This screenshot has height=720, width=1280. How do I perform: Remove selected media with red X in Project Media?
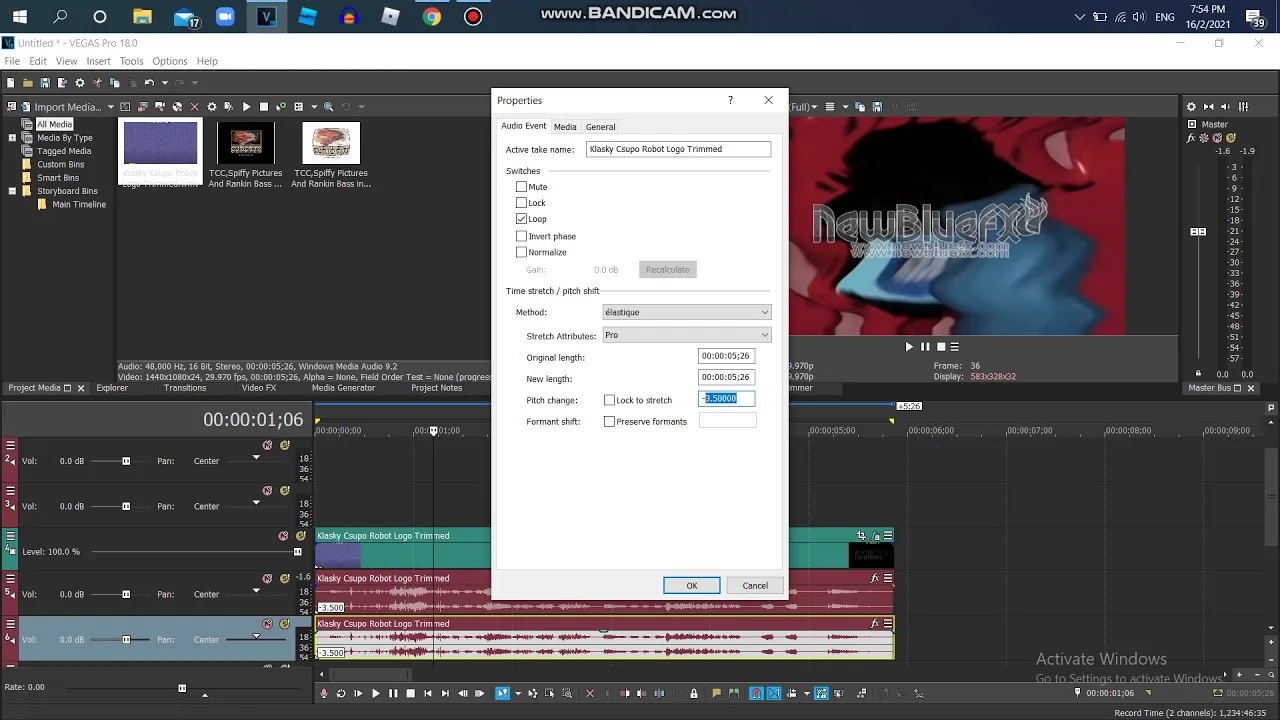[x=194, y=107]
